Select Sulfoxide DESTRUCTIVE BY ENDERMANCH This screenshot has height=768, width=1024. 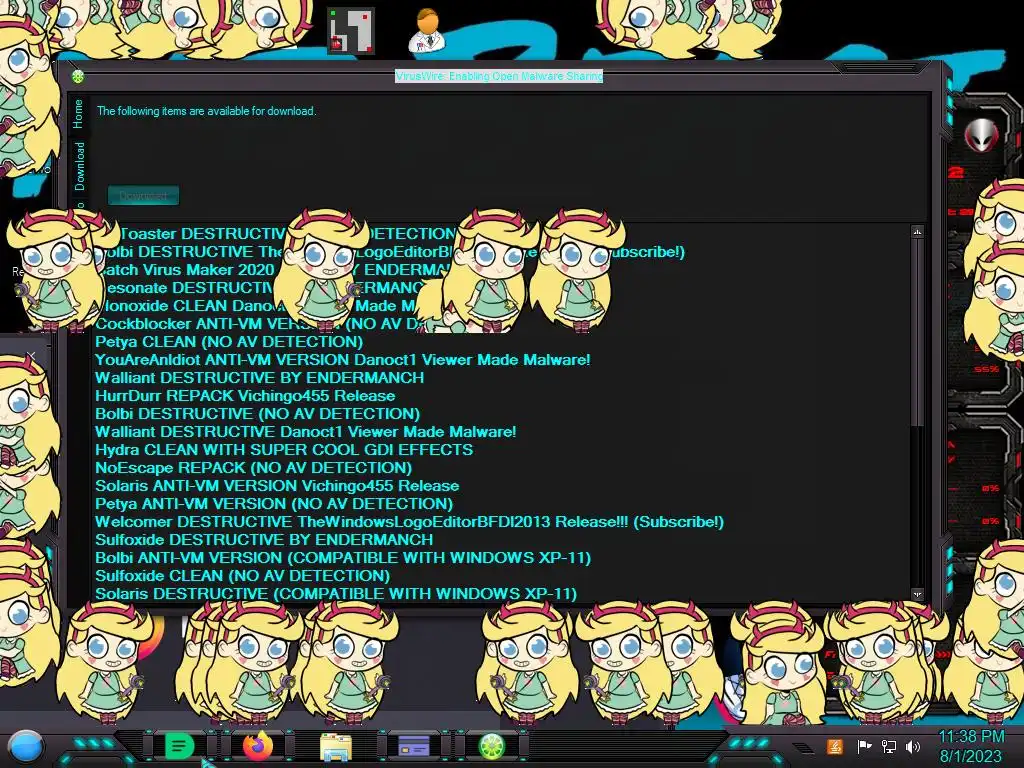264,539
